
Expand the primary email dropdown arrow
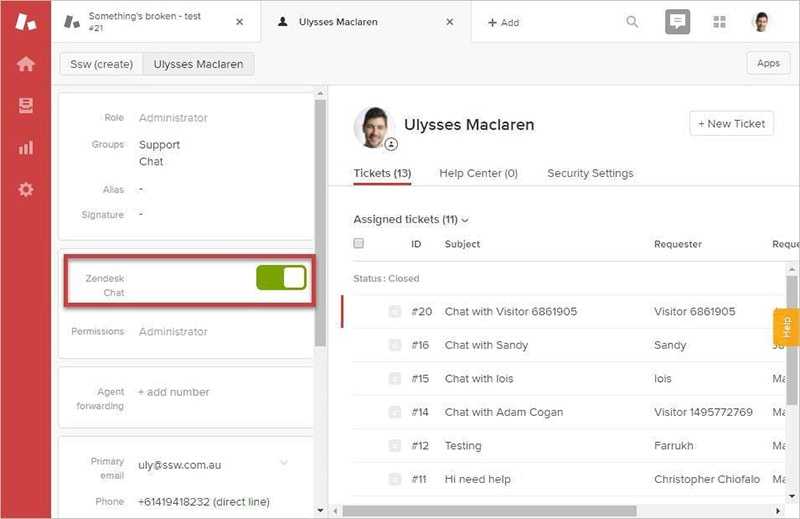(x=284, y=462)
